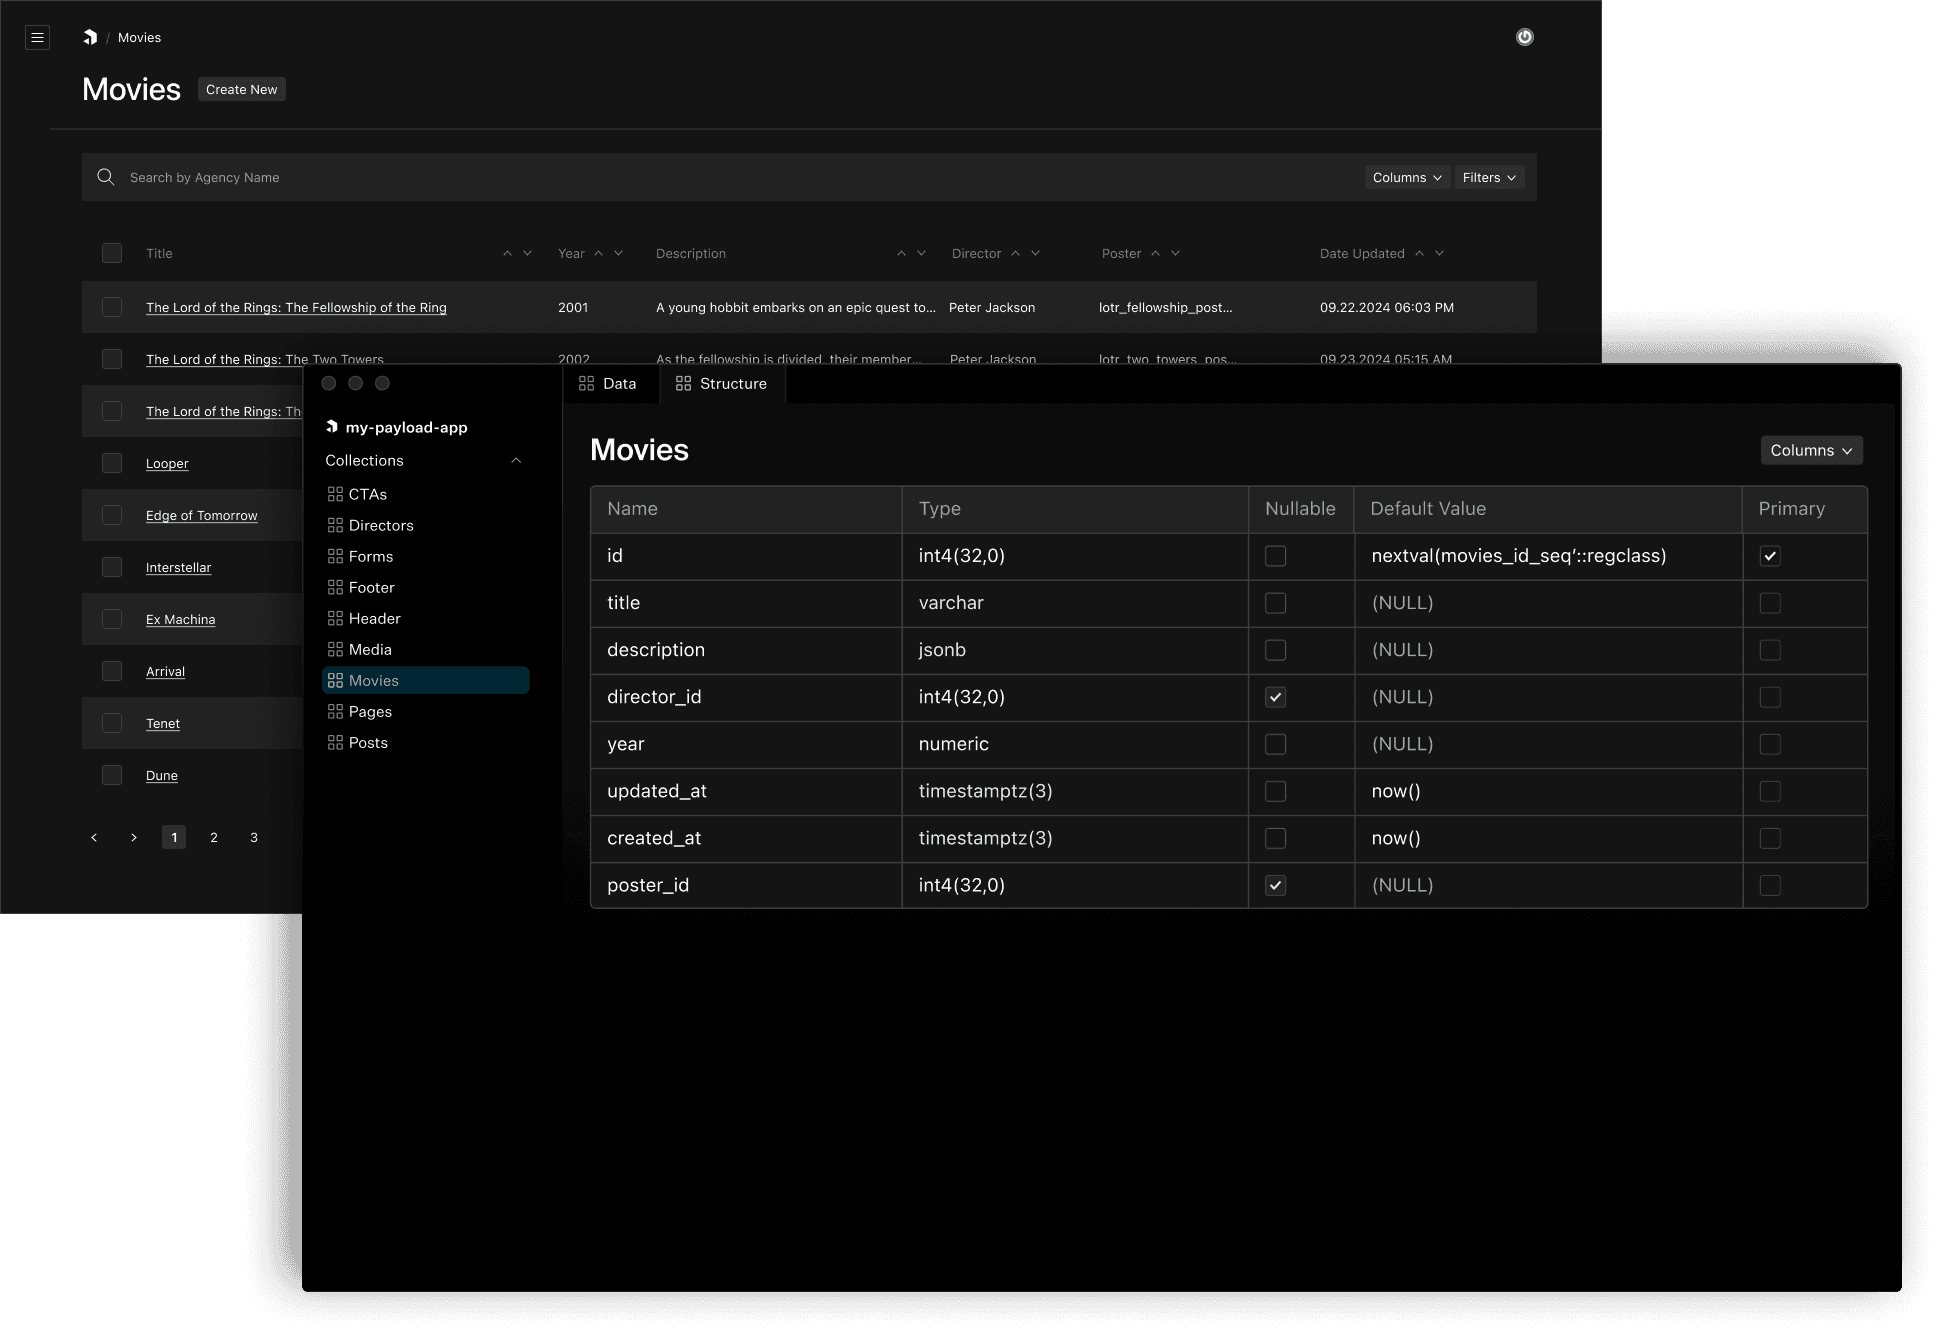Click the grid icon next to Movies collection

pyautogui.click(x=335, y=680)
